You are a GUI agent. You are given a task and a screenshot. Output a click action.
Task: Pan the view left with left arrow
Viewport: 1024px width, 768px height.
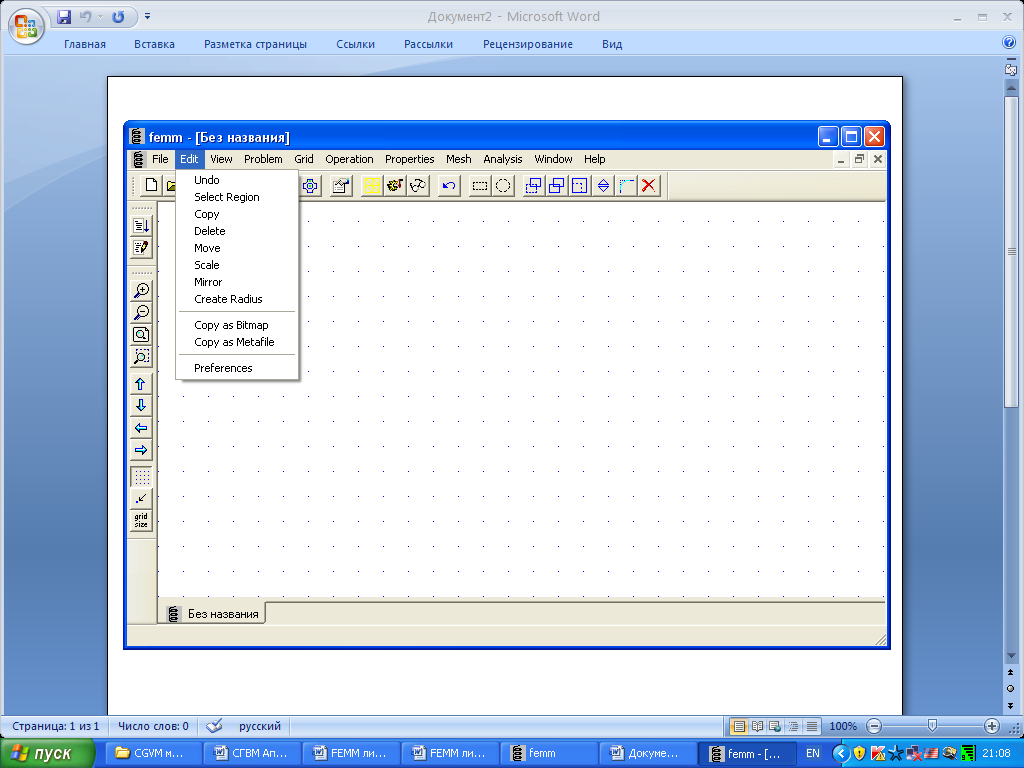point(141,428)
